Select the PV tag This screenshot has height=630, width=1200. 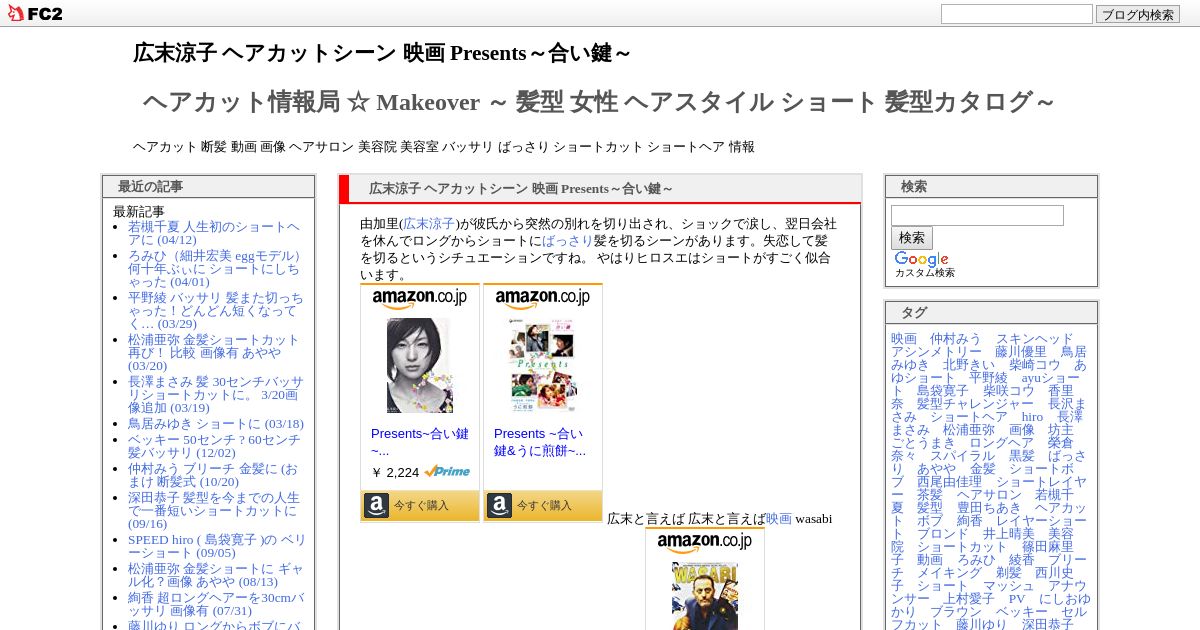(x=1017, y=599)
